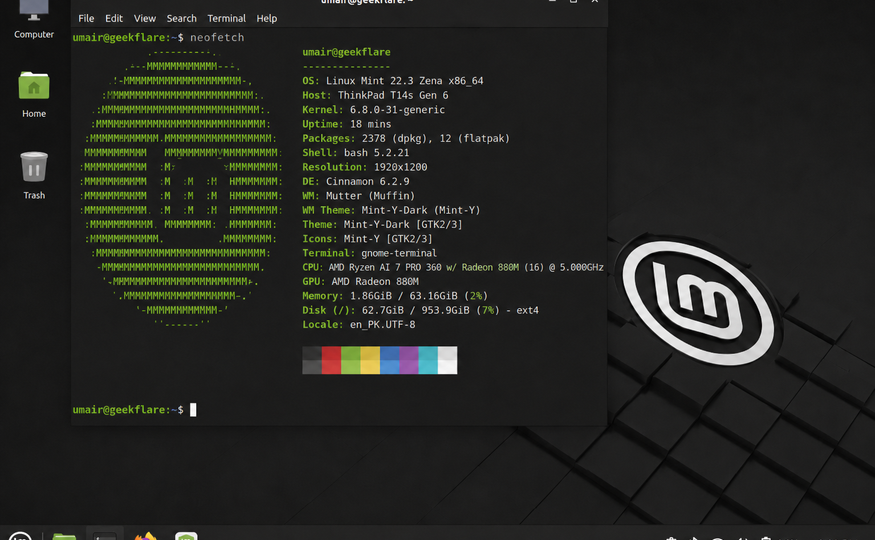The height and width of the screenshot is (540, 875).
Task: Click the 'Resolution: 1920x1200' line
Action: (364, 167)
